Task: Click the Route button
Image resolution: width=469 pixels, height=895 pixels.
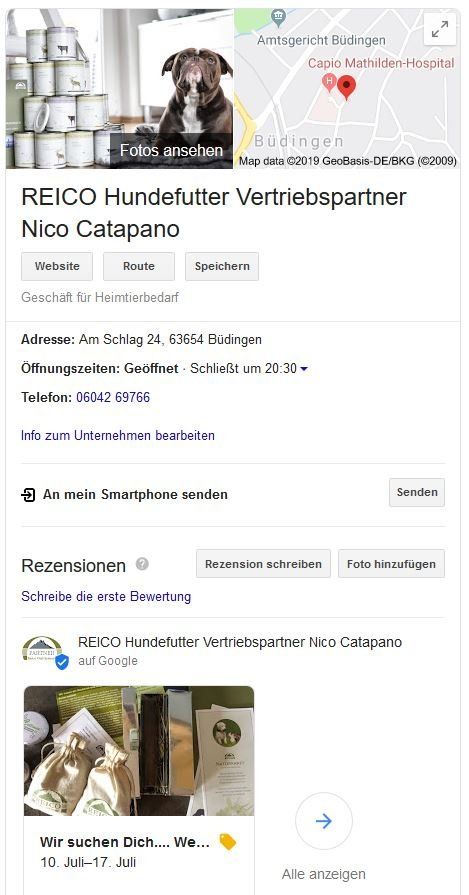Action: pyautogui.click(x=139, y=267)
